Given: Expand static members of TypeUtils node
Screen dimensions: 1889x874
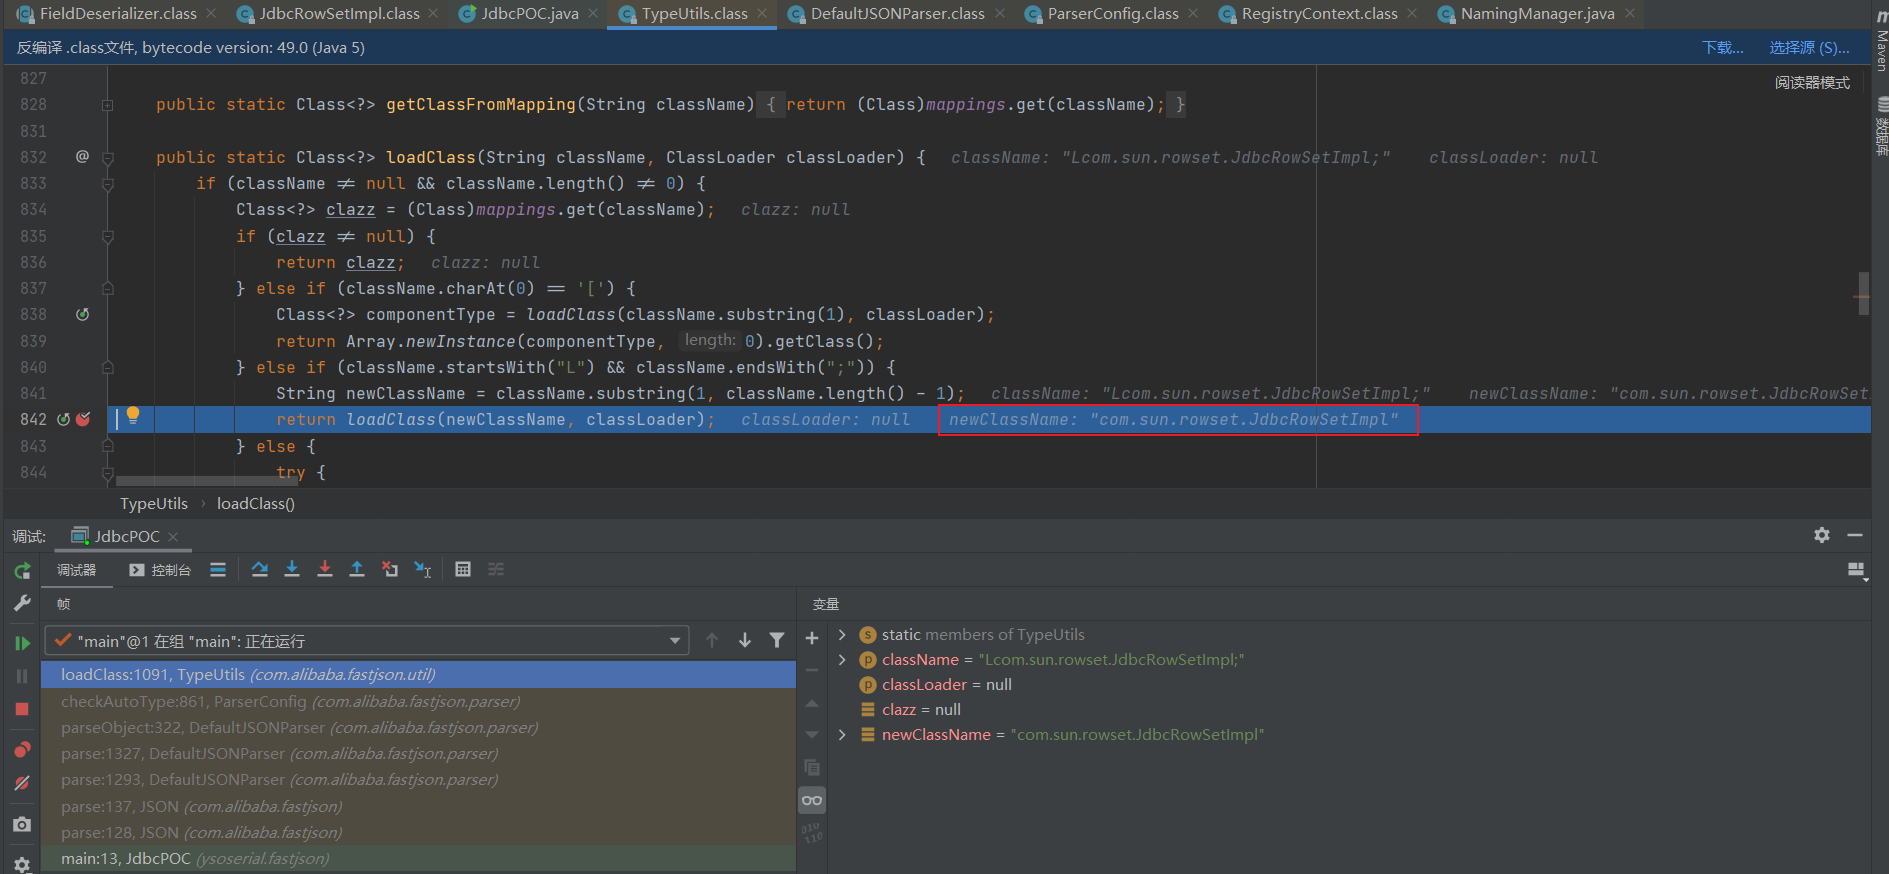Looking at the screenshot, I should [842, 635].
